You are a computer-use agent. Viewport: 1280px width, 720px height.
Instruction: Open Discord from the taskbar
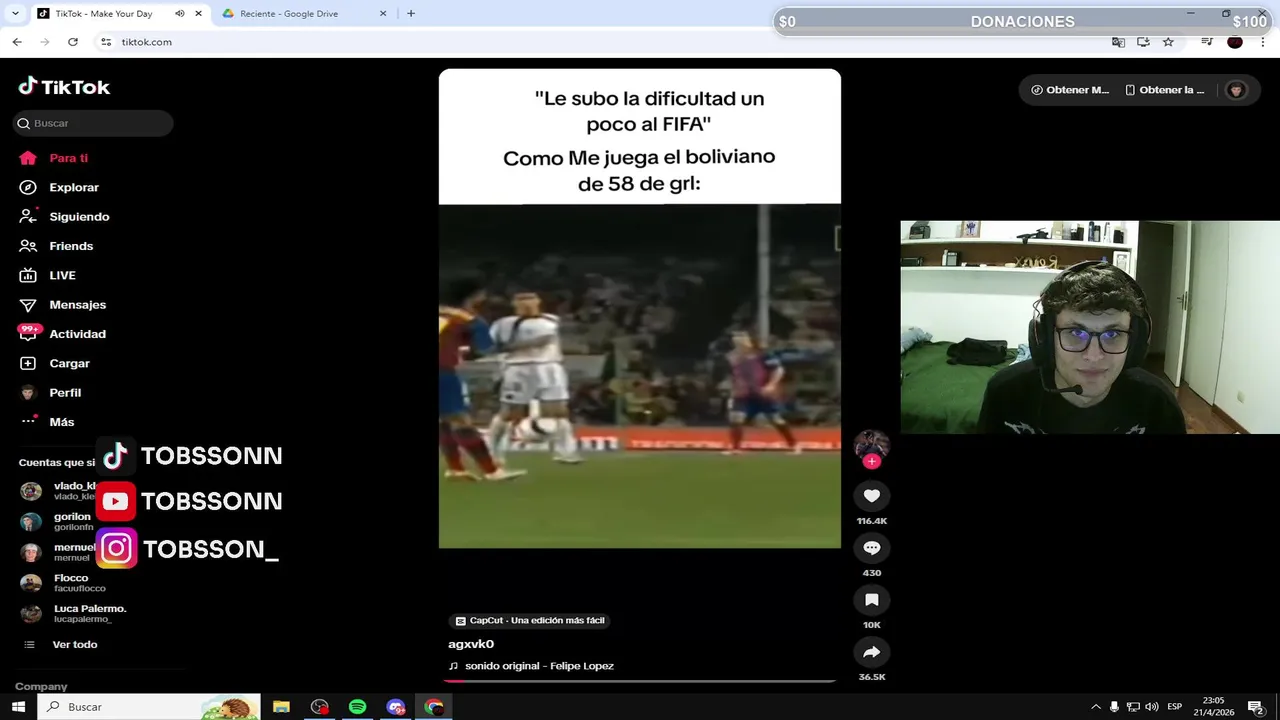[396, 707]
